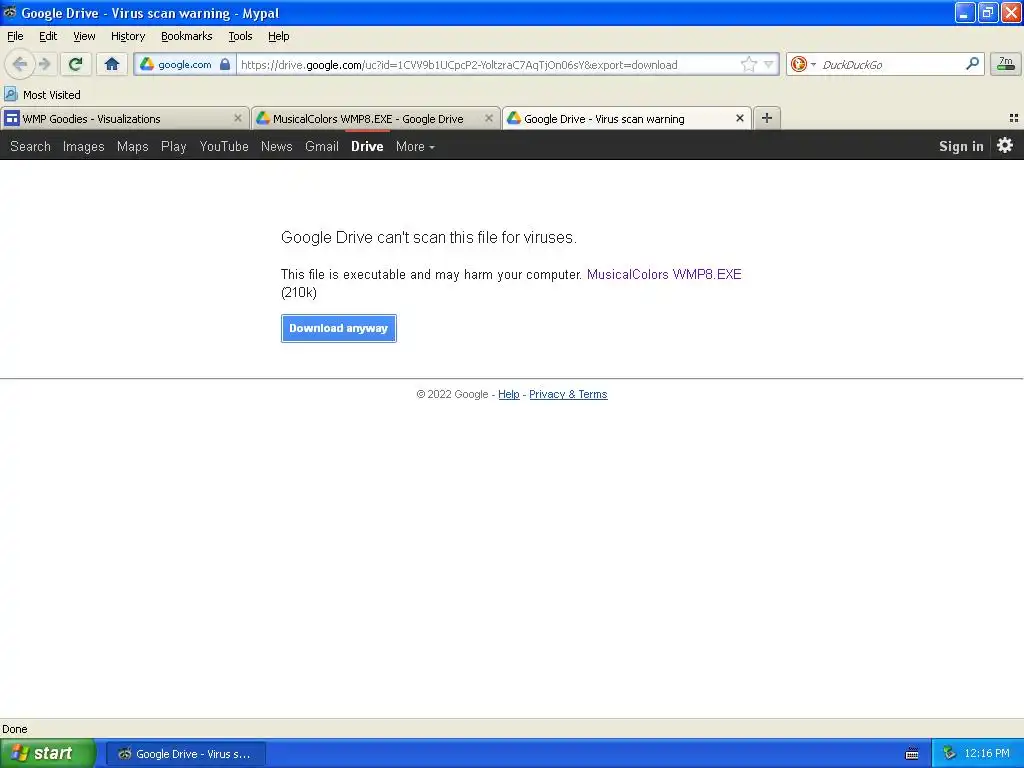Reload the page with the refresh icon
Image resolution: width=1024 pixels, height=768 pixels.
click(76, 64)
